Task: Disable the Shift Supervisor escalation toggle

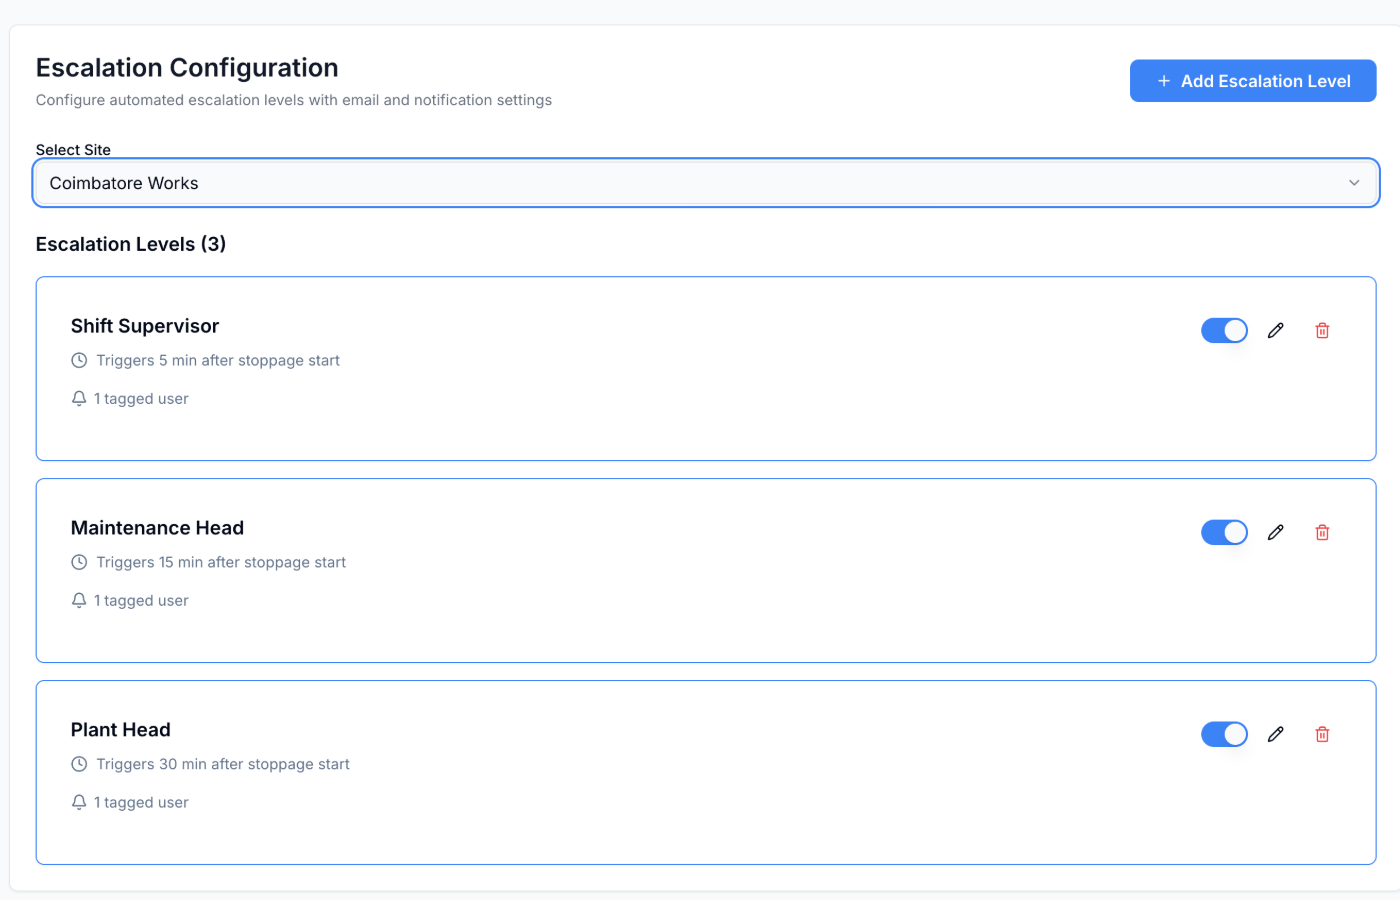Action: click(x=1224, y=330)
